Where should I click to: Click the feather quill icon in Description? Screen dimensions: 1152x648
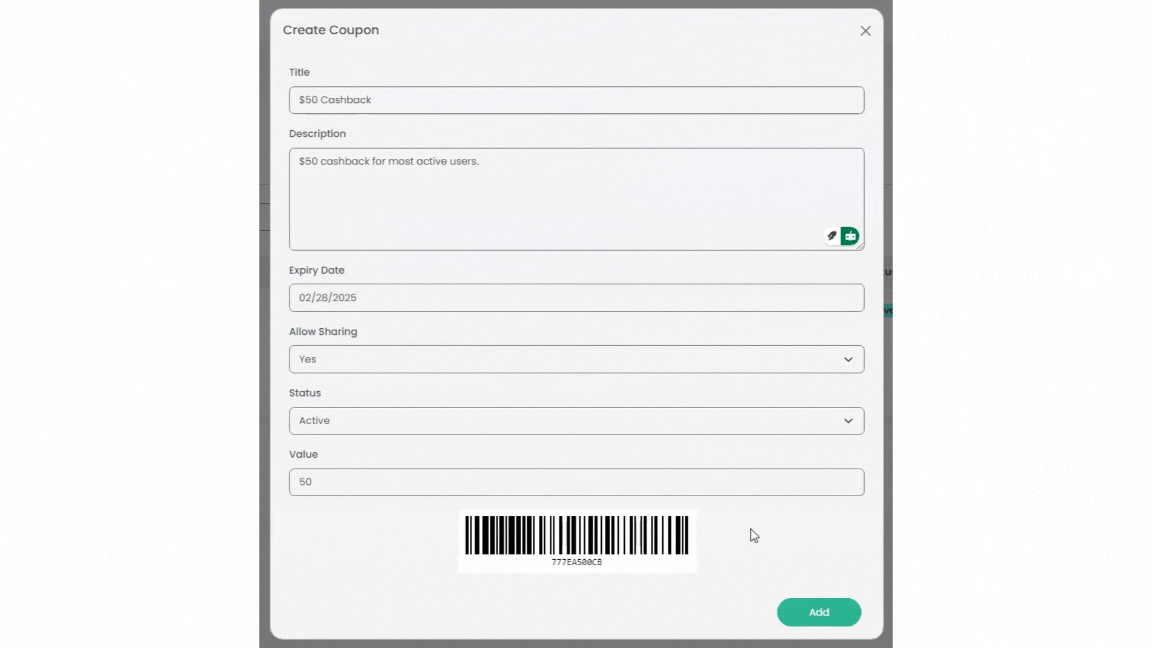(x=831, y=236)
